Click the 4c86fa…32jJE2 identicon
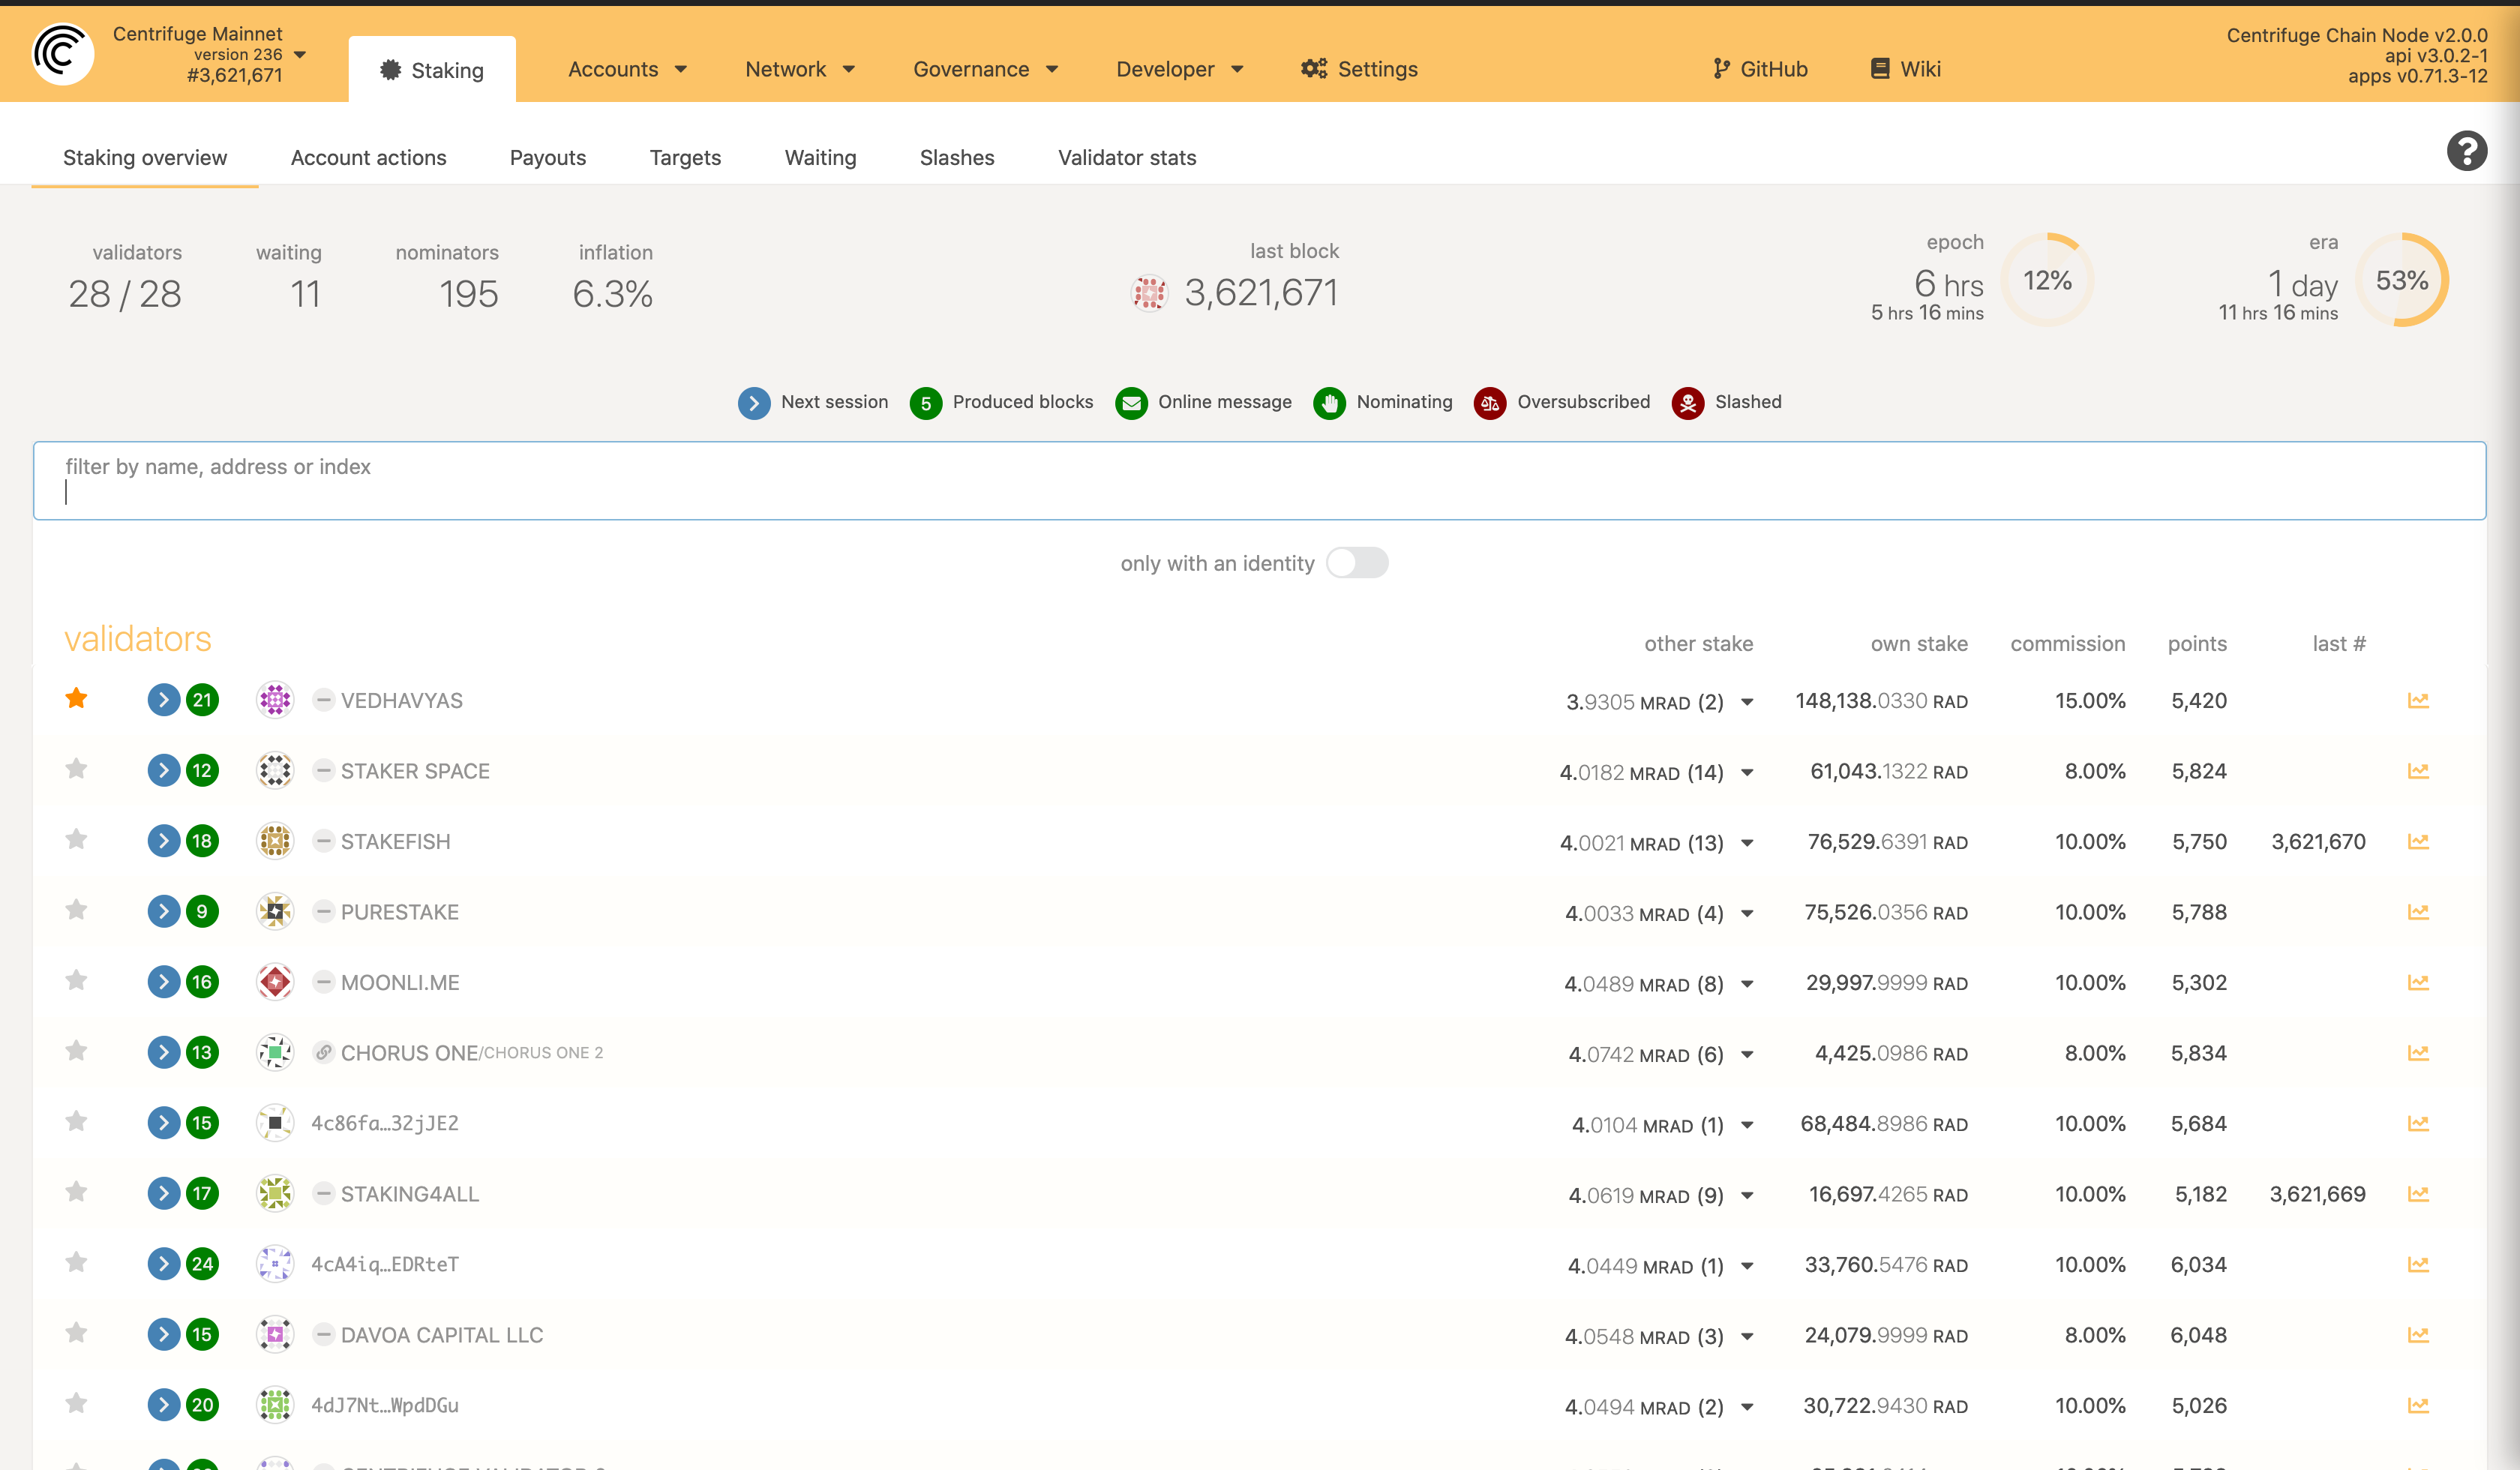2520x1470 pixels. [x=275, y=1123]
